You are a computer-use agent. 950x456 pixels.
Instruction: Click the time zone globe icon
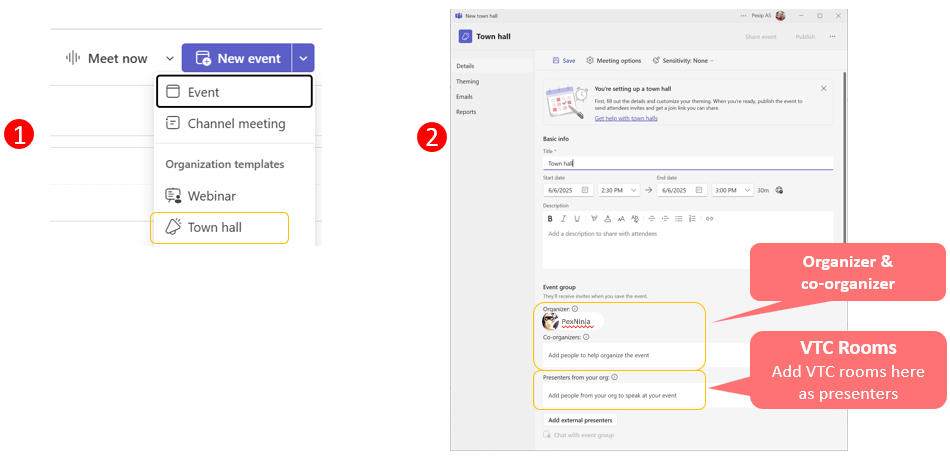tap(779, 190)
